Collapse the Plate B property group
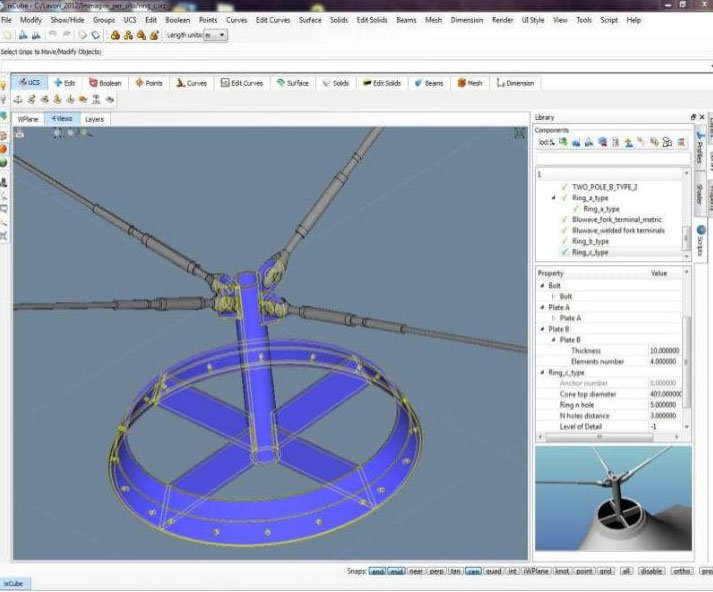Screen dimensions: 713x592 (542, 329)
